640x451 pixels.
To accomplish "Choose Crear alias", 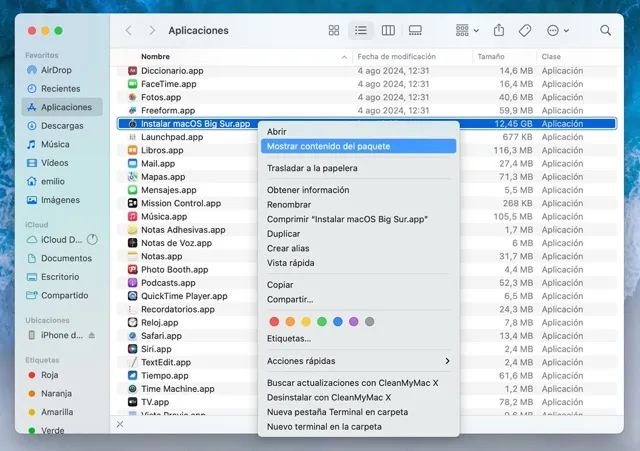I will (x=358, y=248).
